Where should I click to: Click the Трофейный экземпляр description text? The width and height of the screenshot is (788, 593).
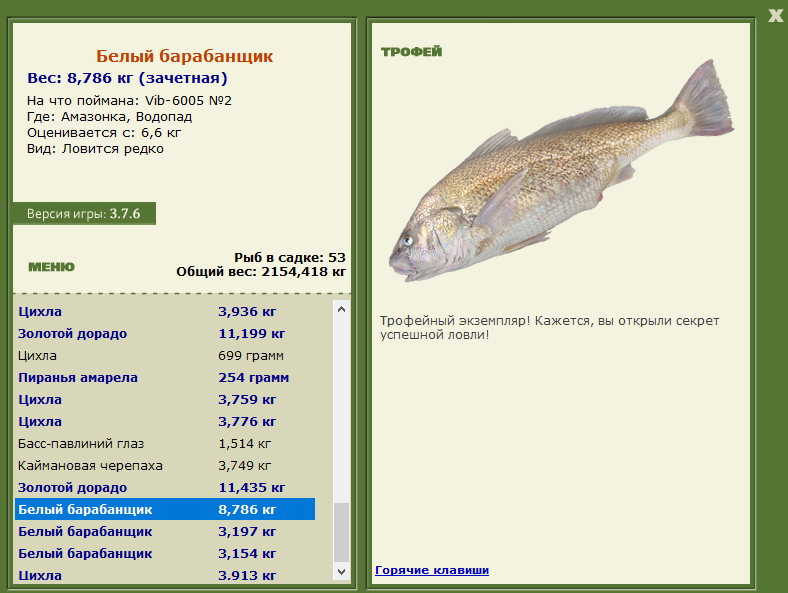click(549, 328)
